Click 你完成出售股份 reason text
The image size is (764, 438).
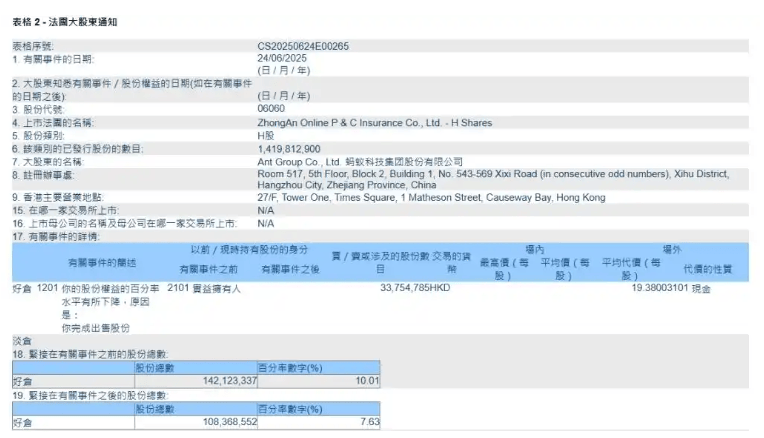click(96, 328)
